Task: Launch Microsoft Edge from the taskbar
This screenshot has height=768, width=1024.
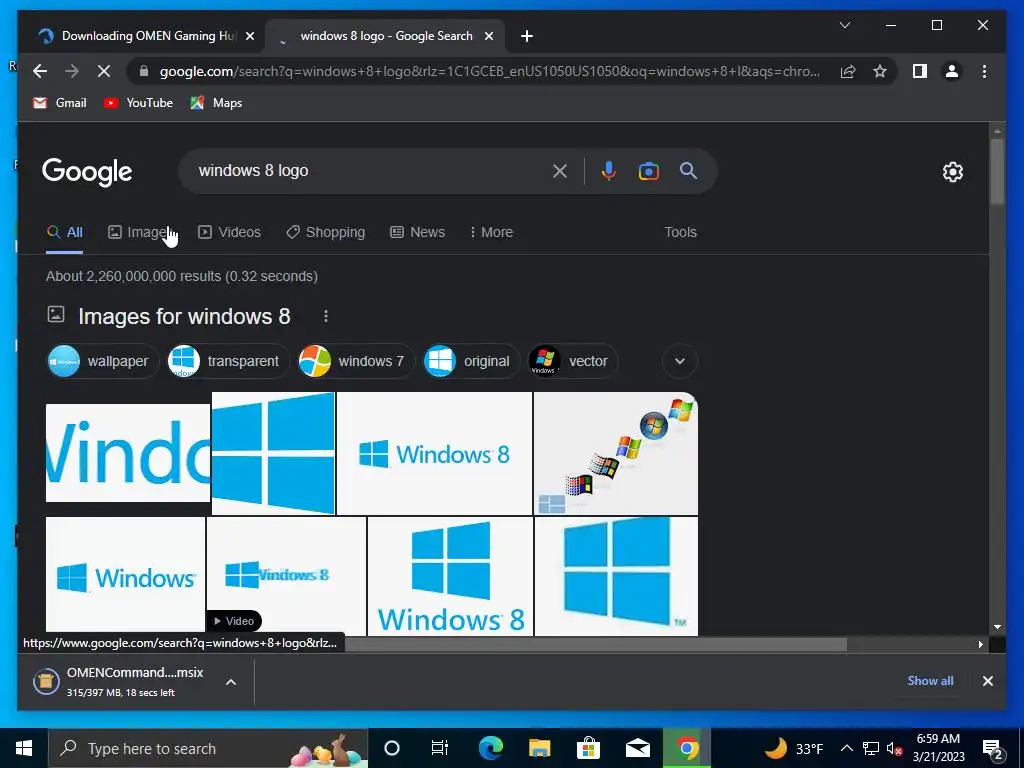Action: pyautogui.click(x=490, y=748)
